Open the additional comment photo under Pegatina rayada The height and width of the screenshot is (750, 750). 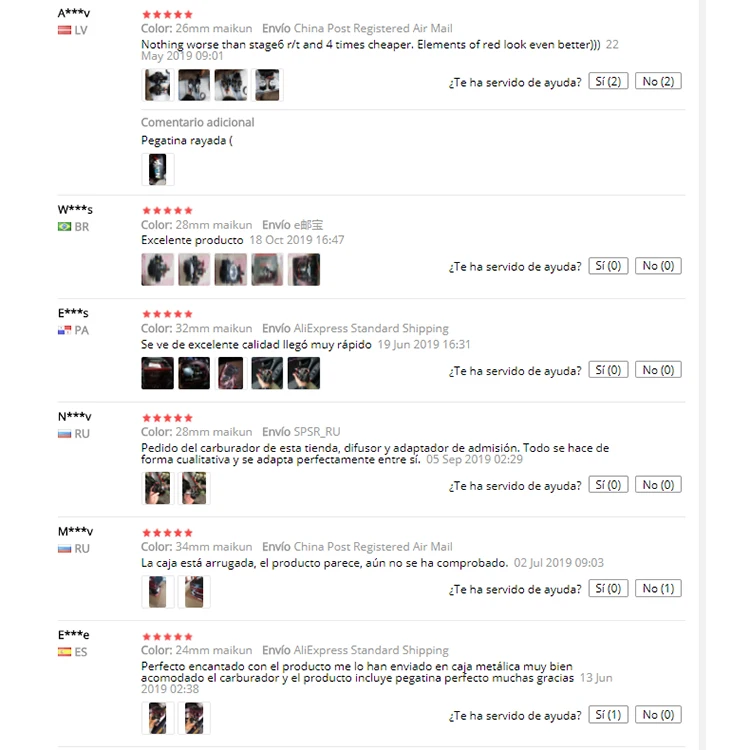point(157,169)
